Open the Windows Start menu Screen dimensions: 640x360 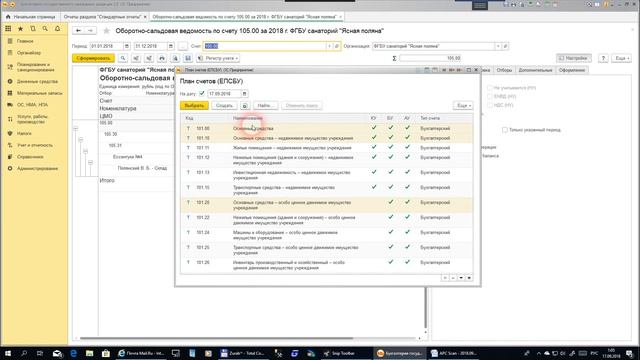click(8, 353)
